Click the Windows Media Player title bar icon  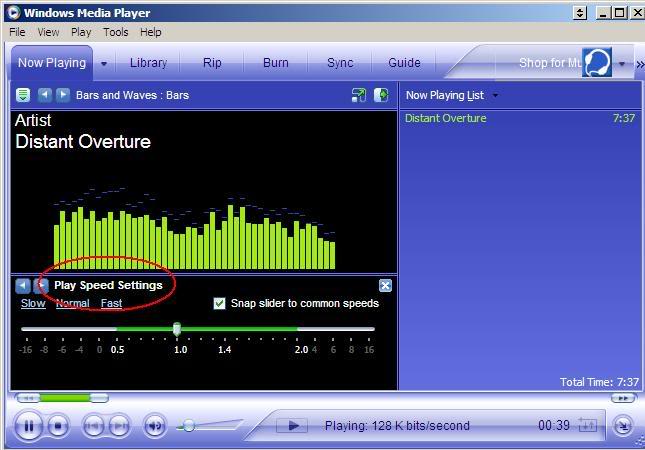click(14, 13)
